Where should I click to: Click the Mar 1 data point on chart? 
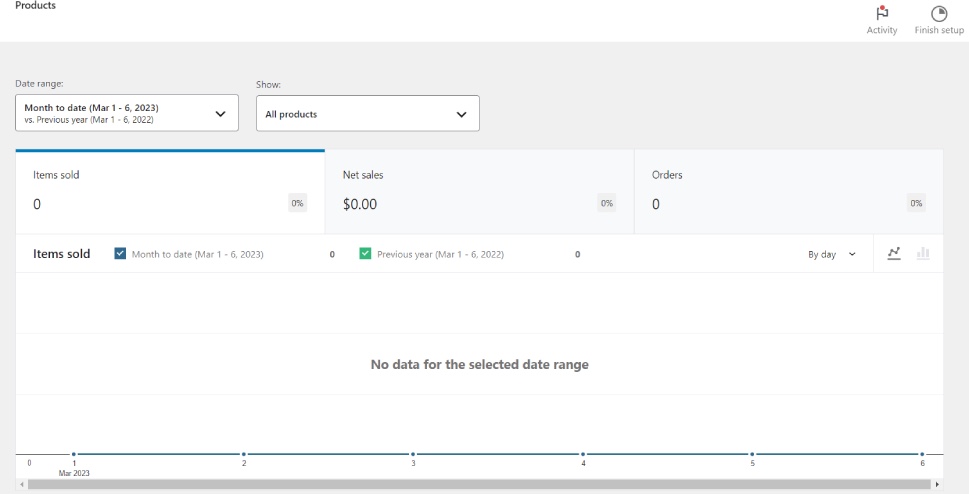(74, 454)
